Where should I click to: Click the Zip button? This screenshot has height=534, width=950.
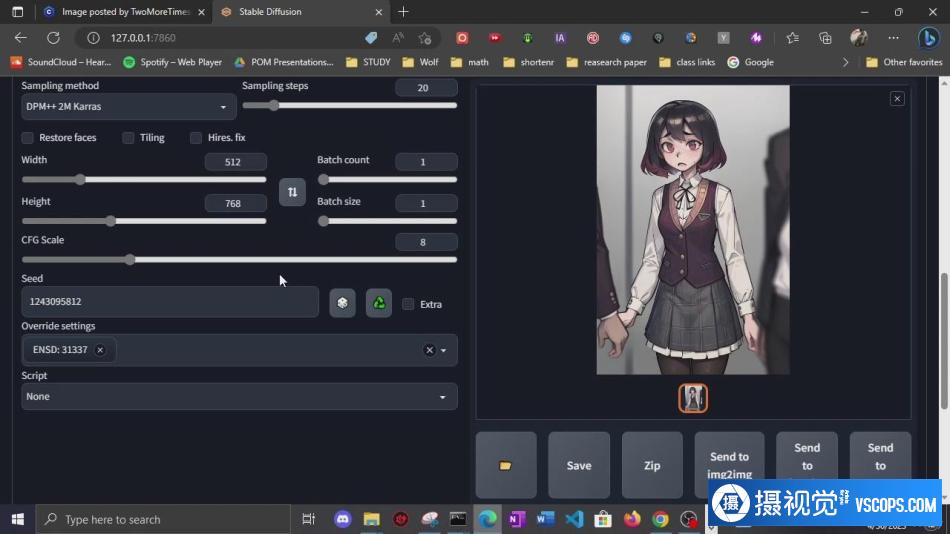click(652, 466)
